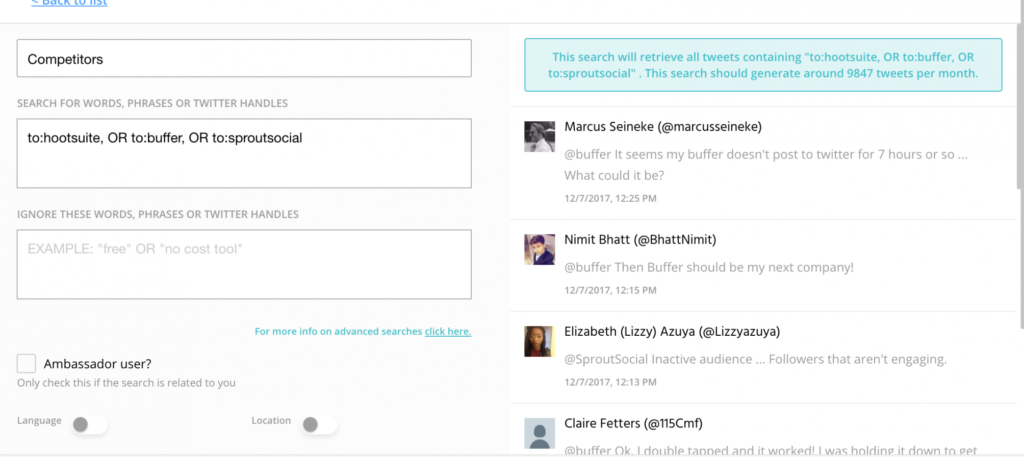Click Nimit Bhatt's profile avatar
Screen dimensions: 1024x457
pyautogui.click(x=540, y=249)
